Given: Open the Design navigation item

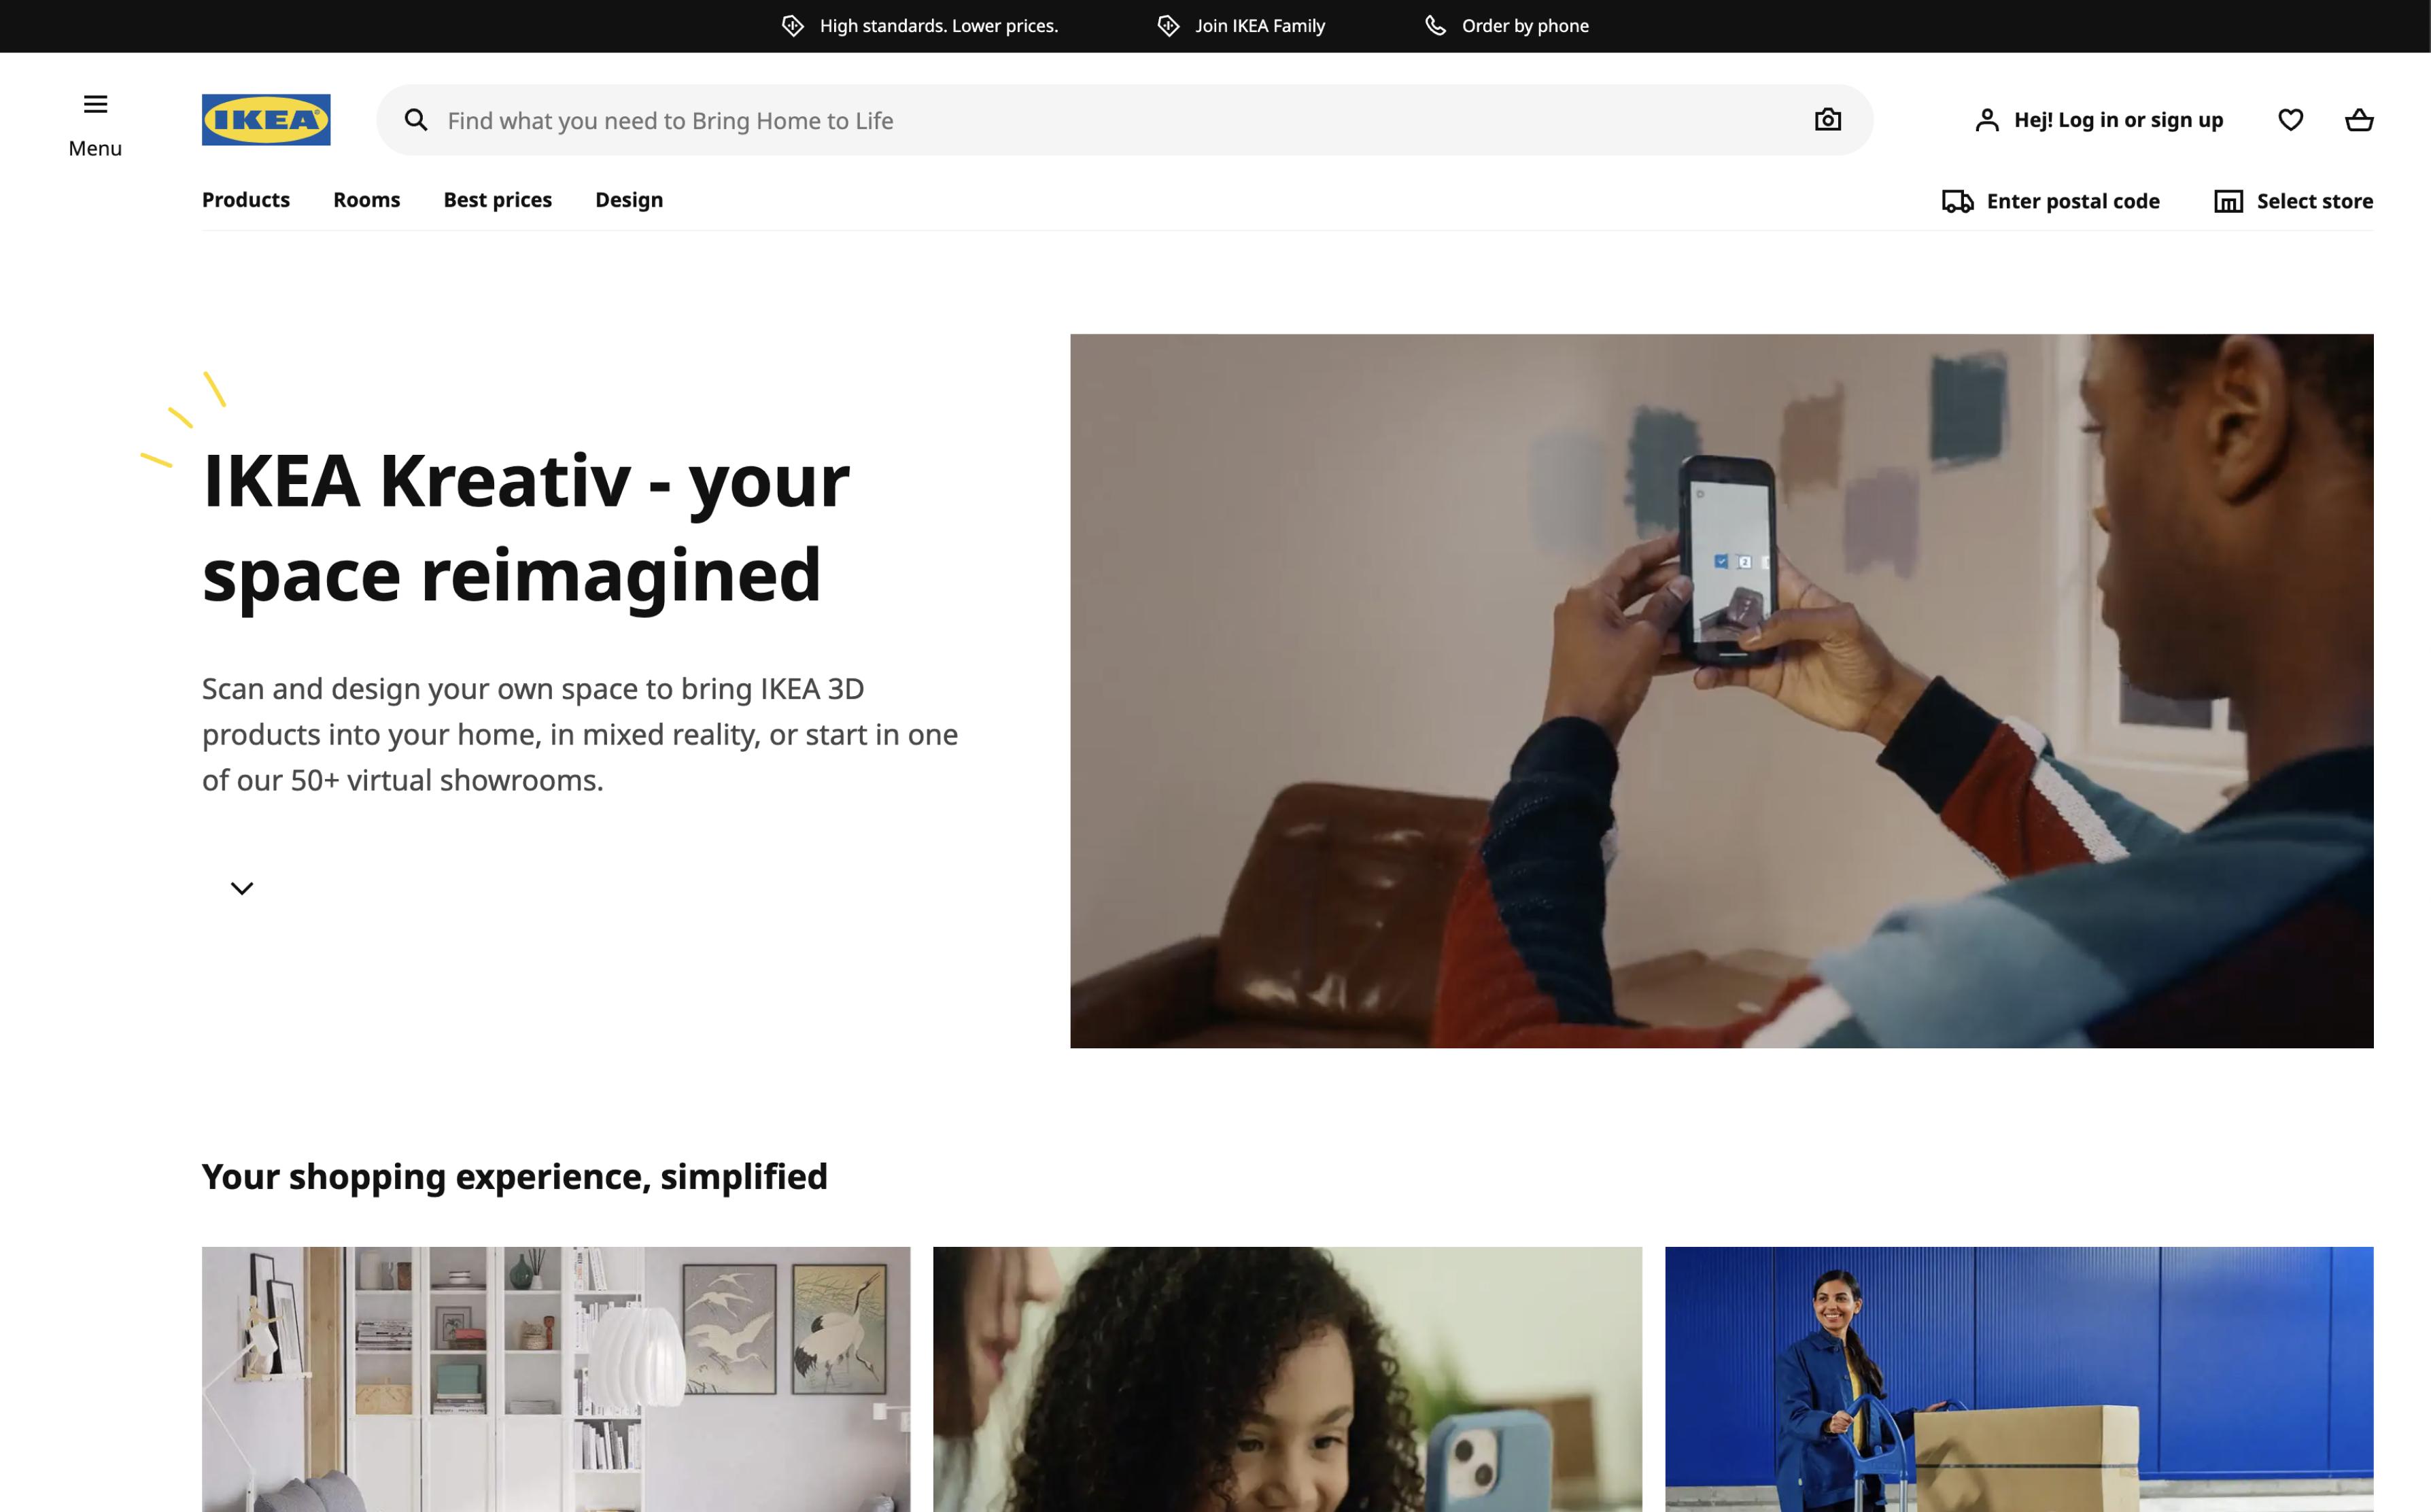Looking at the screenshot, I should tap(629, 200).
